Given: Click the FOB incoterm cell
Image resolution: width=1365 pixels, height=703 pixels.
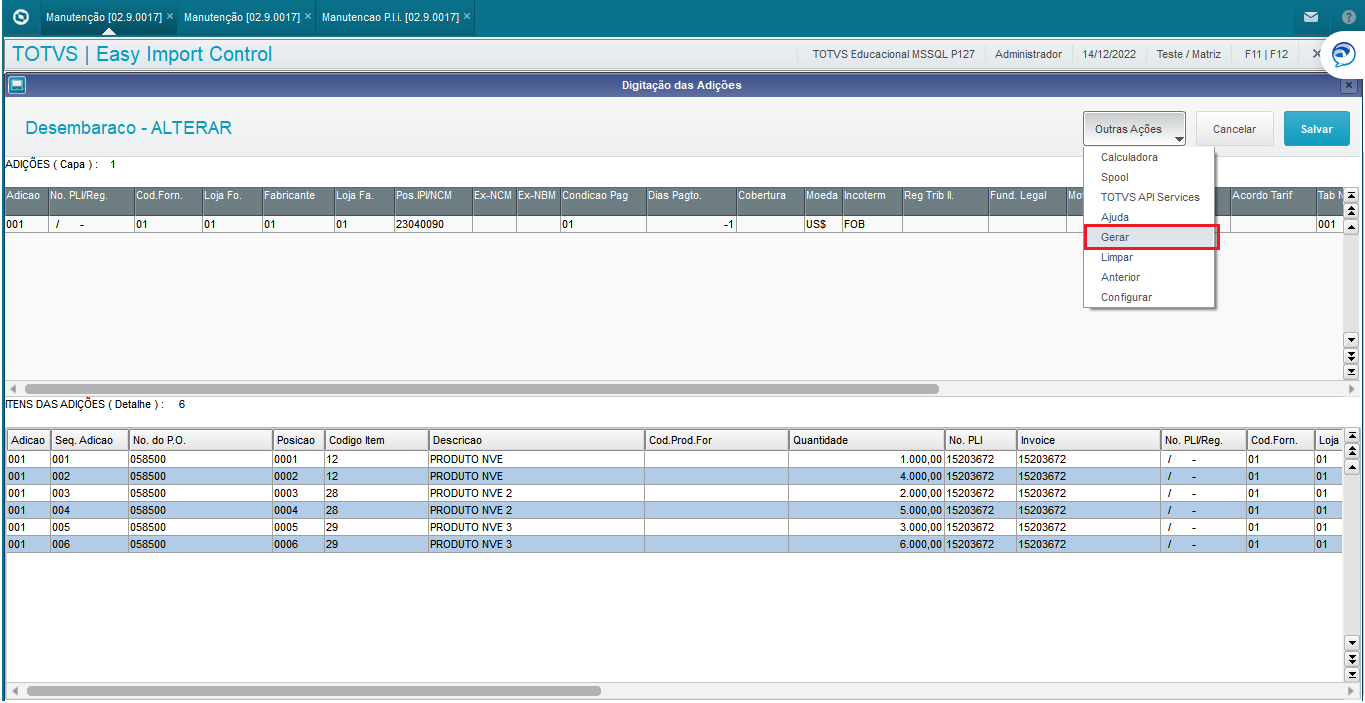Looking at the screenshot, I should click(x=871, y=225).
